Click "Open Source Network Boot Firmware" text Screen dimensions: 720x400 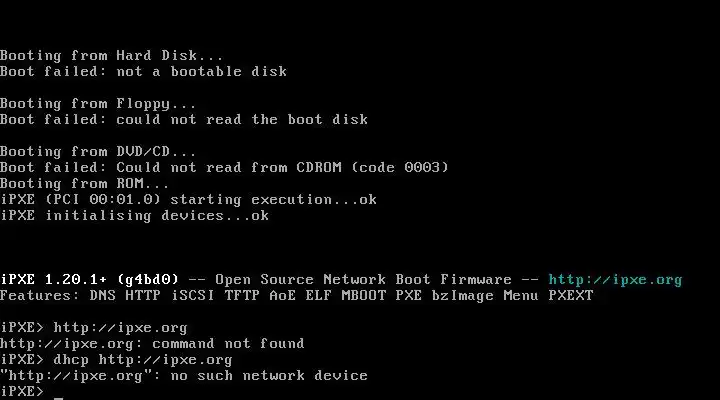363,280
